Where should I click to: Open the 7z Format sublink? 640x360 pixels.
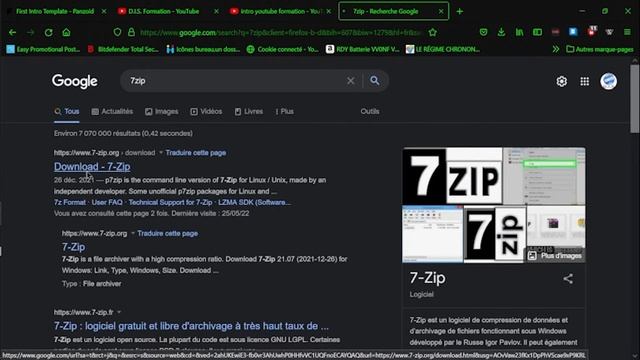click(70, 202)
